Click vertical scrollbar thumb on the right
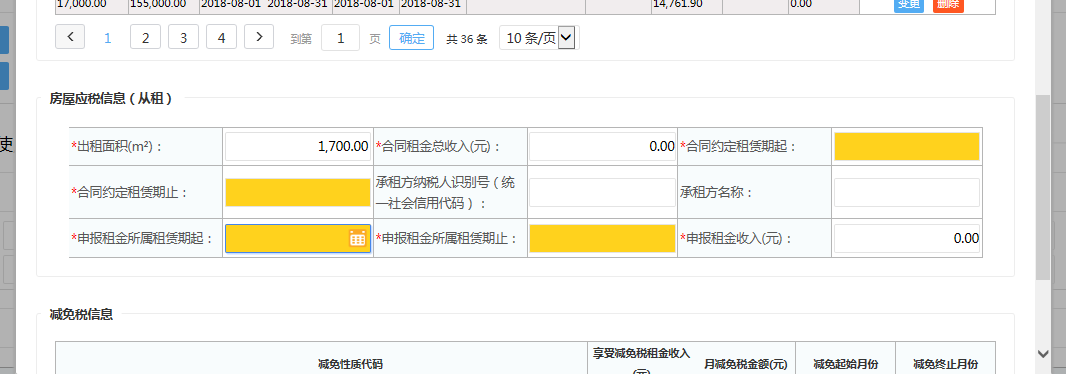 (x=1043, y=187)
